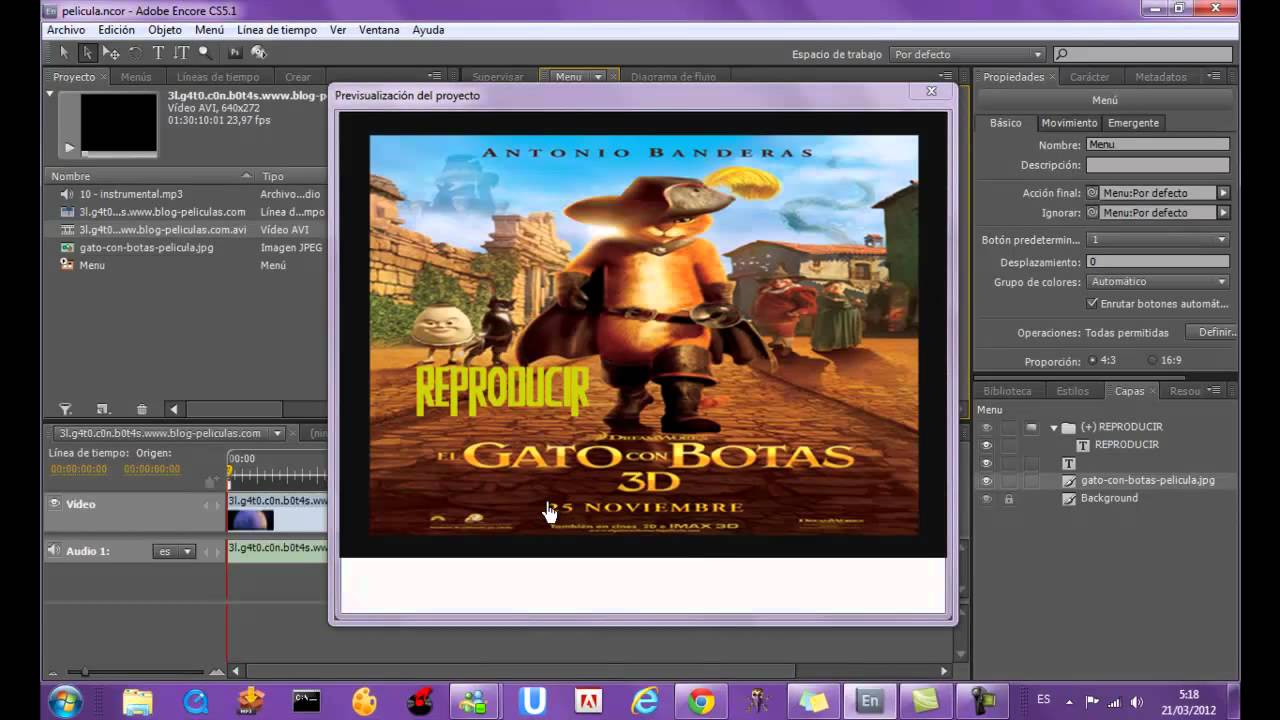The image size is (1280, 720).
Task: Open Ignorar arrow dropdown
Action: pos(1223,213)
